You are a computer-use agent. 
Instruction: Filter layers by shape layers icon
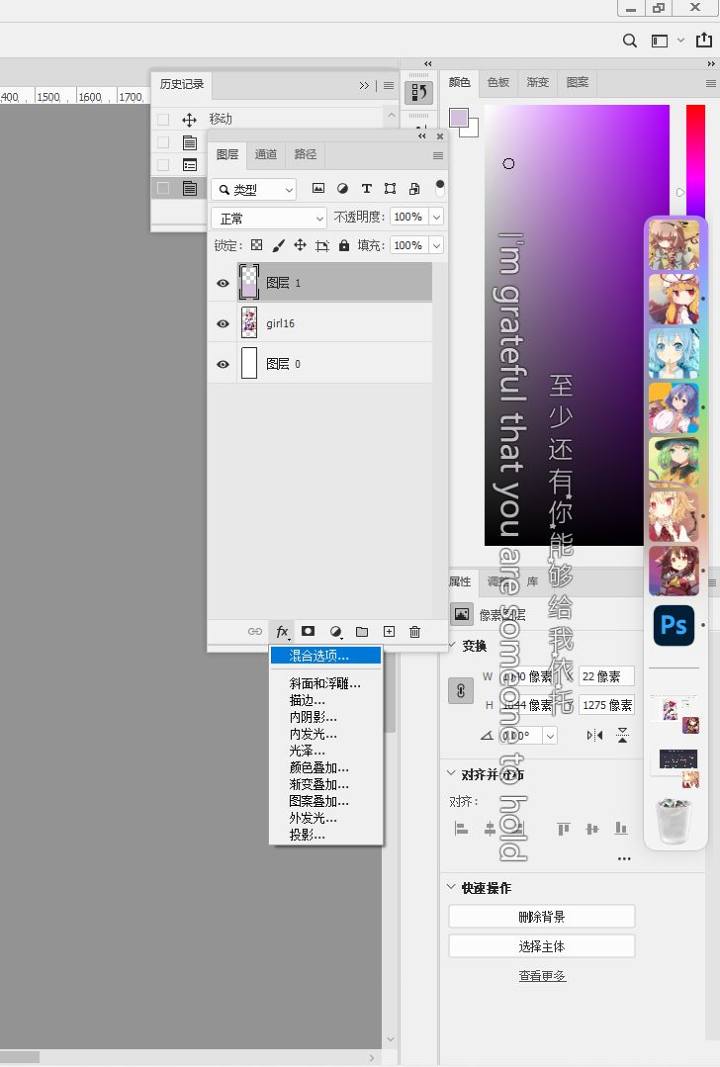click(390, 188)
